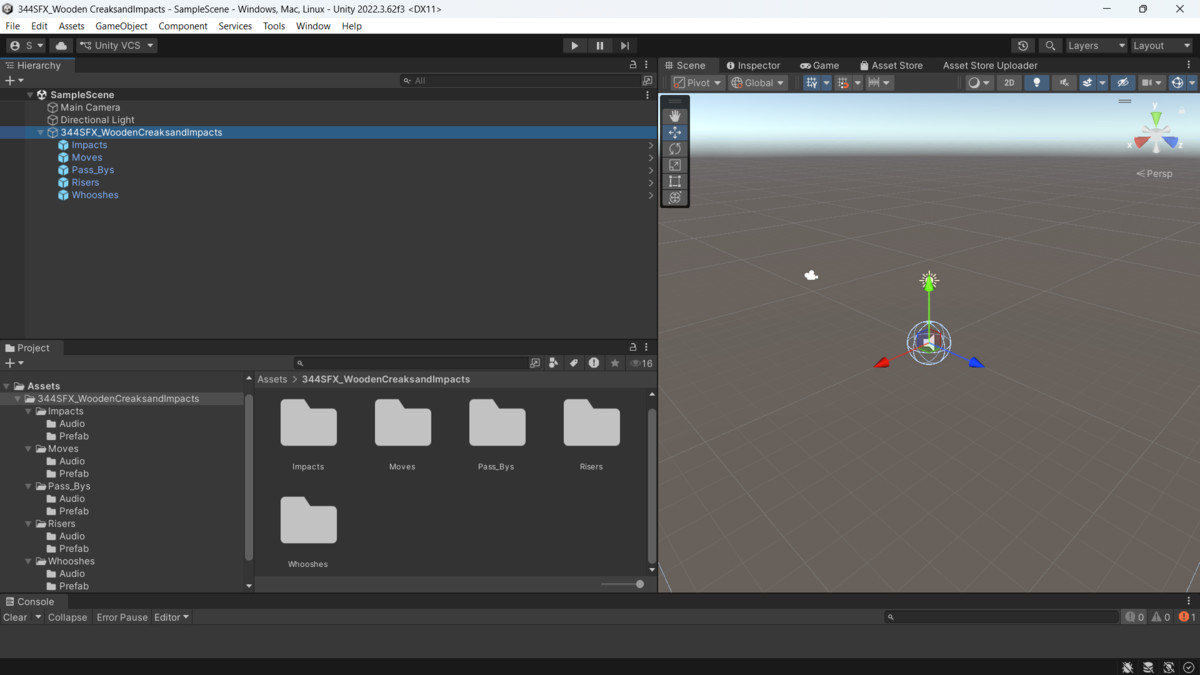
Task: Select the Move tool in scene toolbar
Action: 675,132
